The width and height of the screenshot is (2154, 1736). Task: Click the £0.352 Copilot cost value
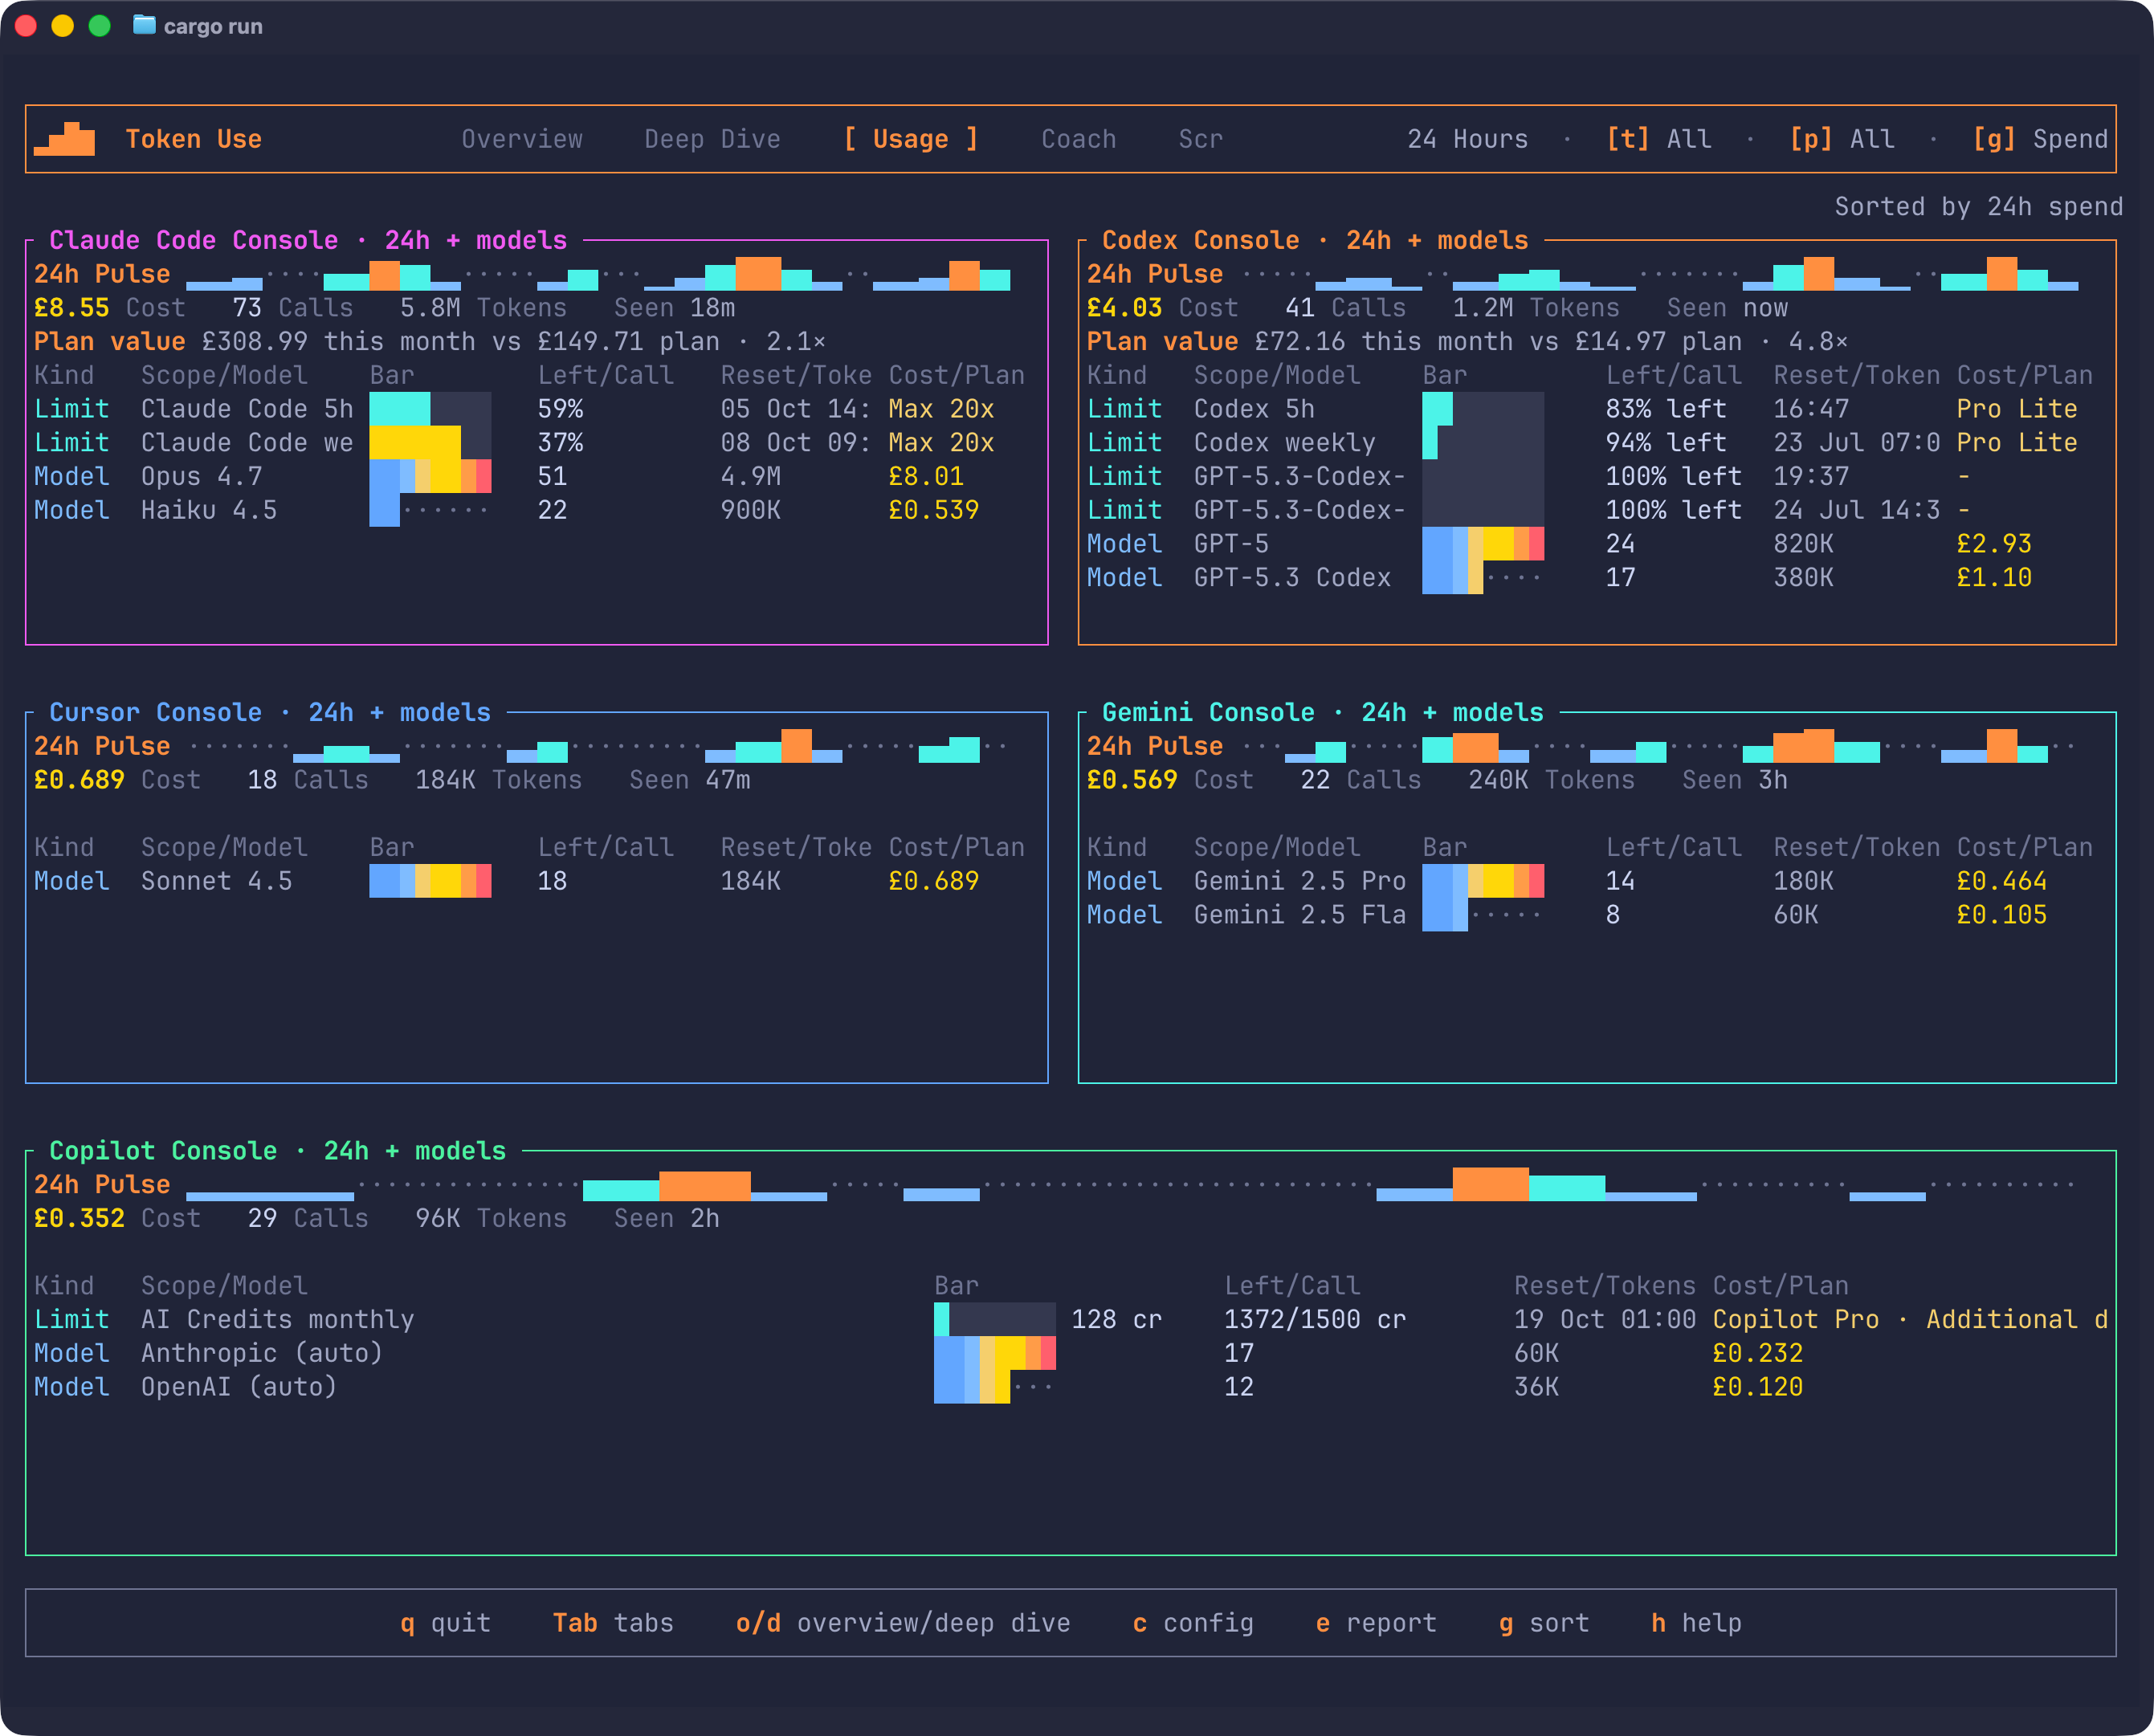pos(79,1218)
